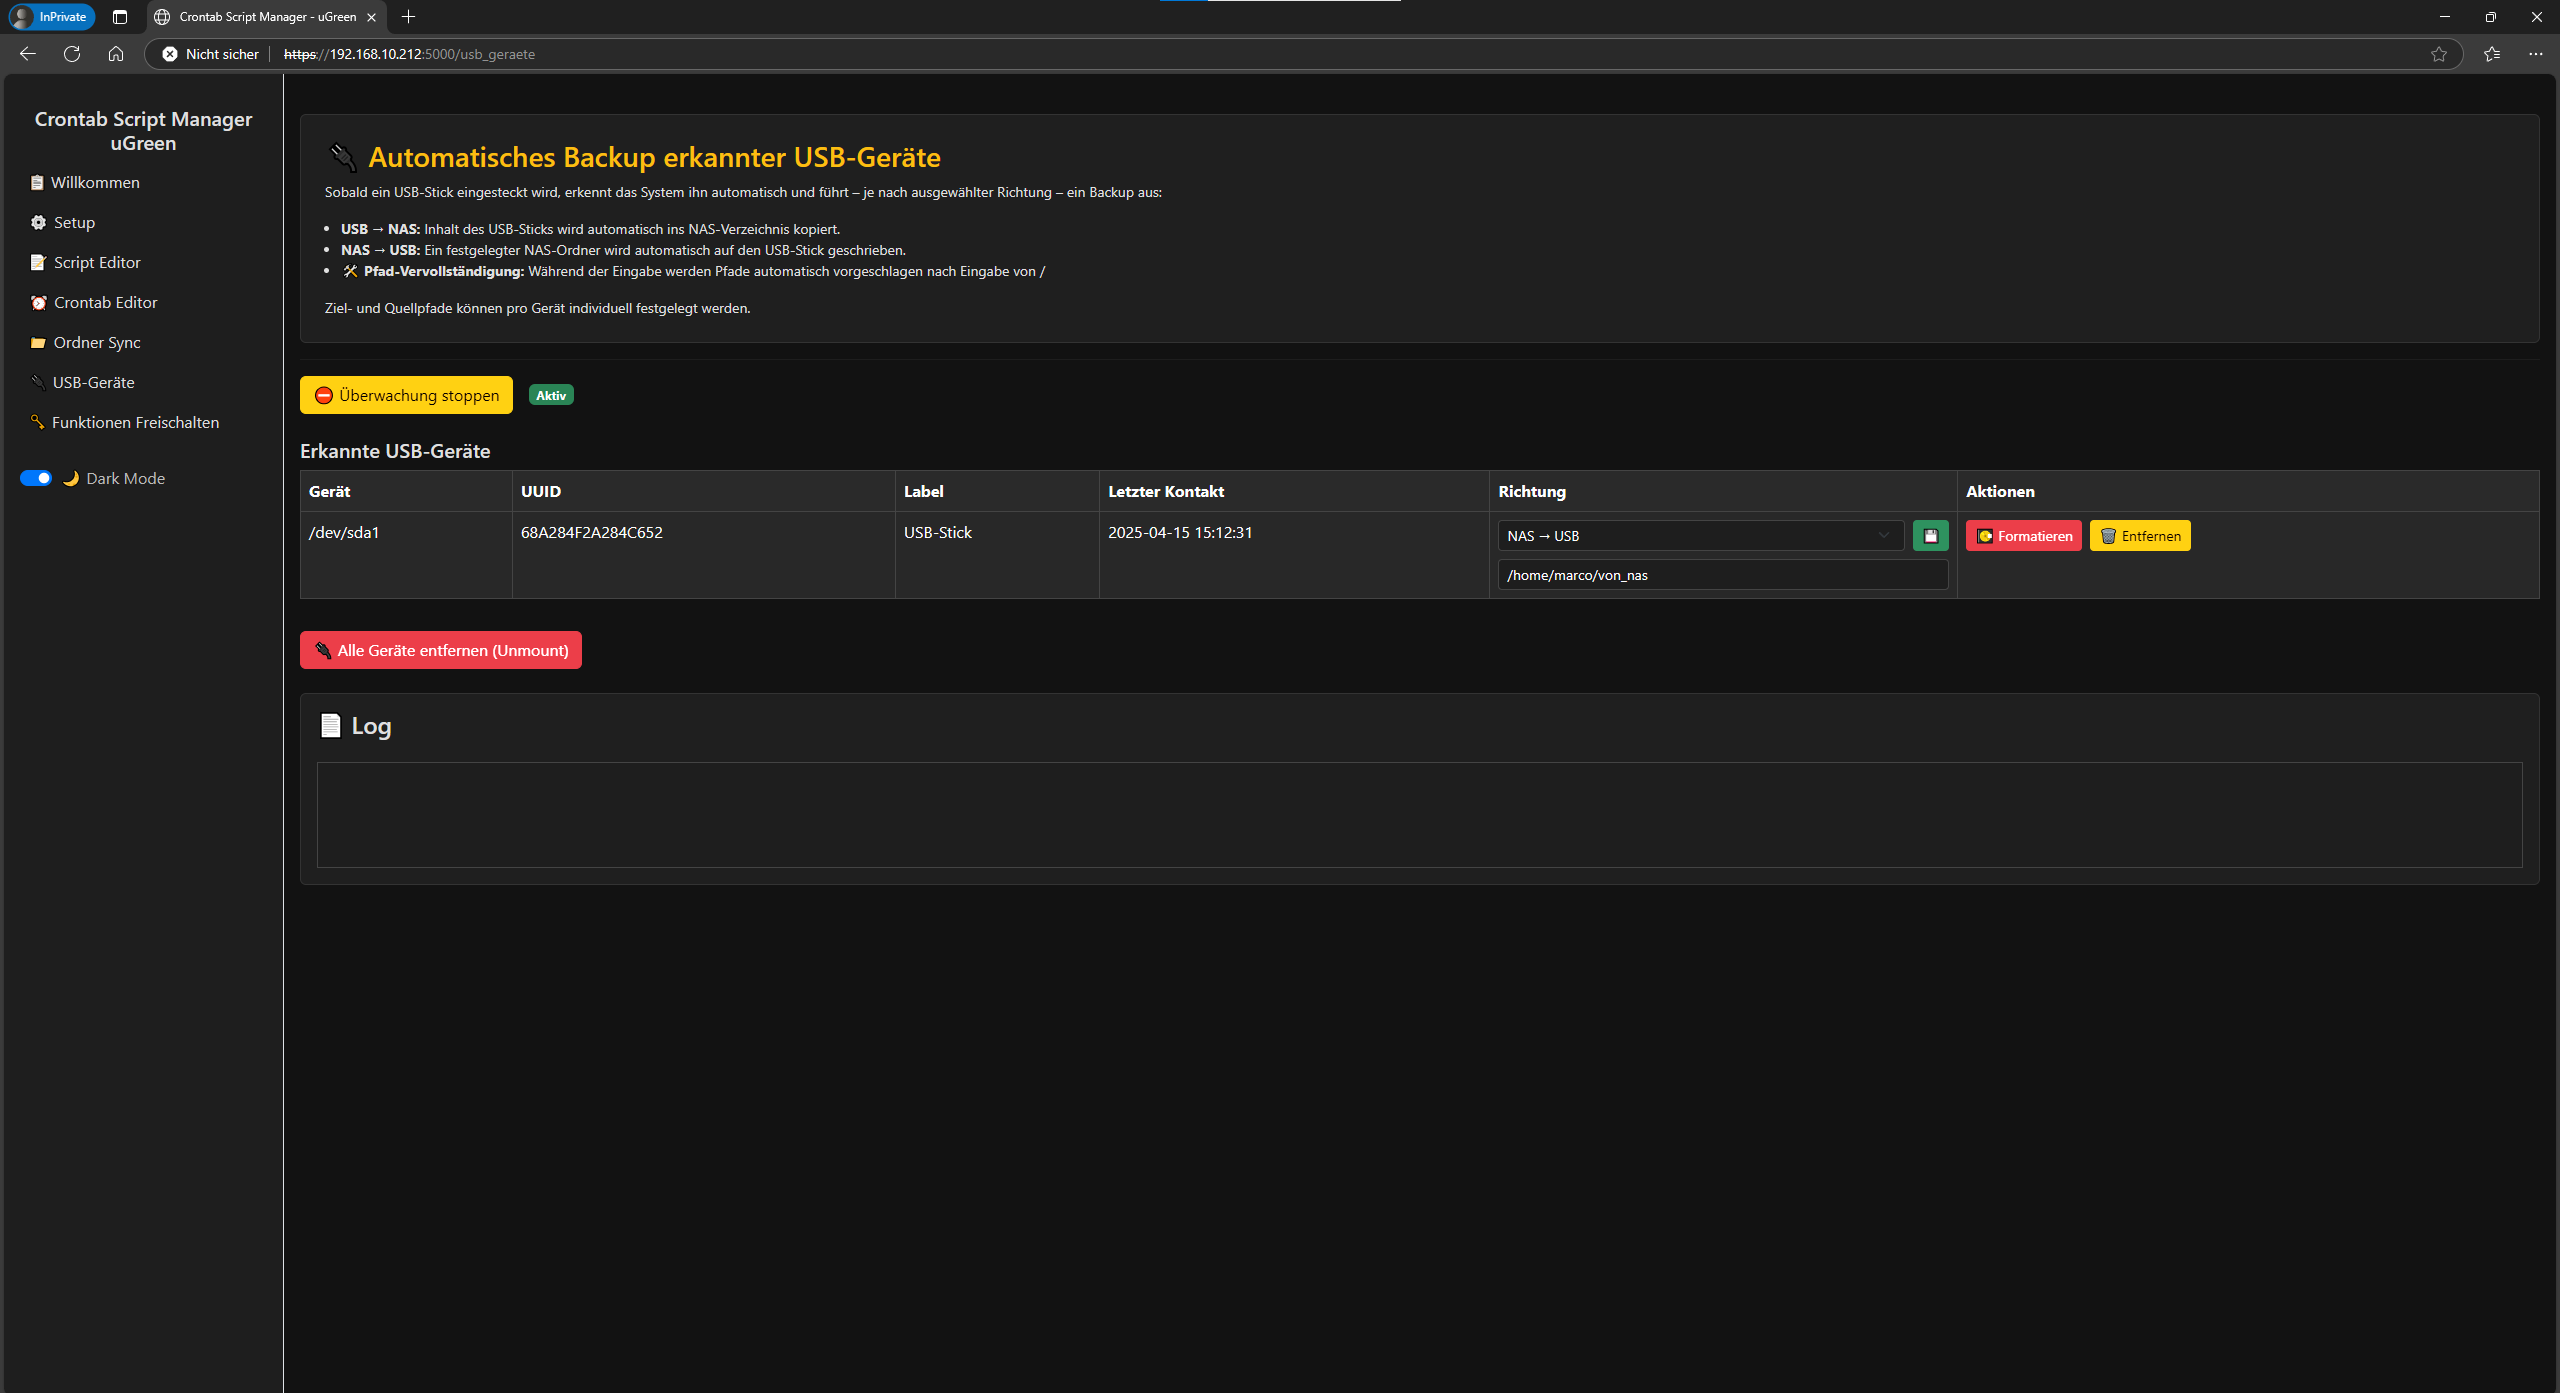Screen dimensions: 2560x1393
Task: Click Überwachung stoppen button
Action: [x=406, y=395]
